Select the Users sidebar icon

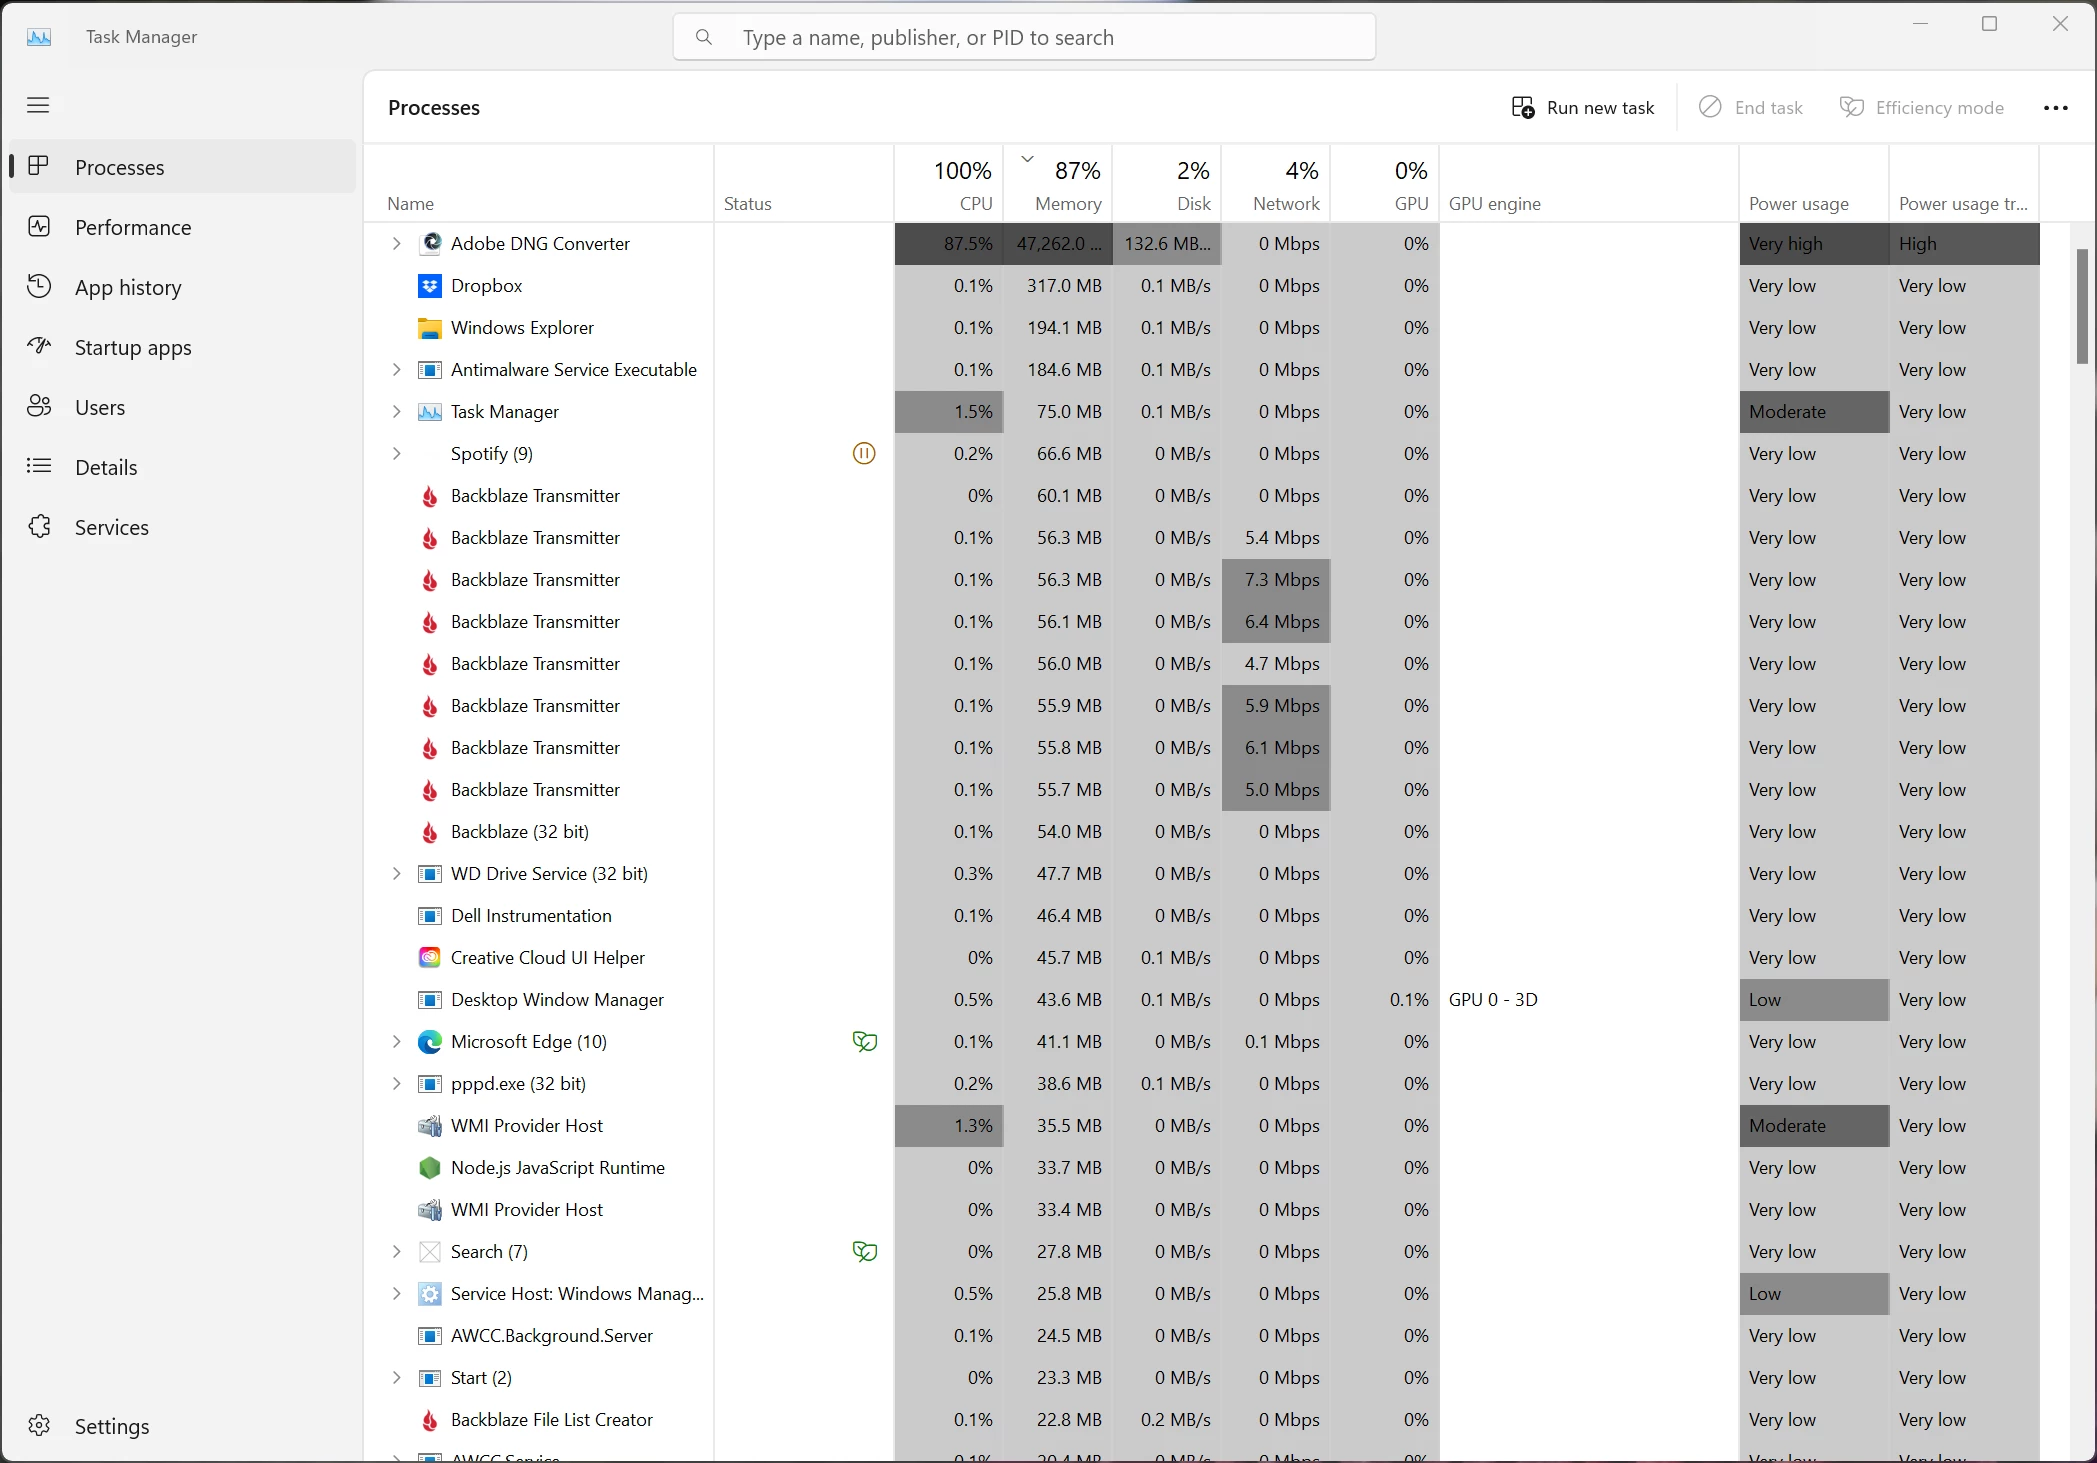tap(39, 406)
